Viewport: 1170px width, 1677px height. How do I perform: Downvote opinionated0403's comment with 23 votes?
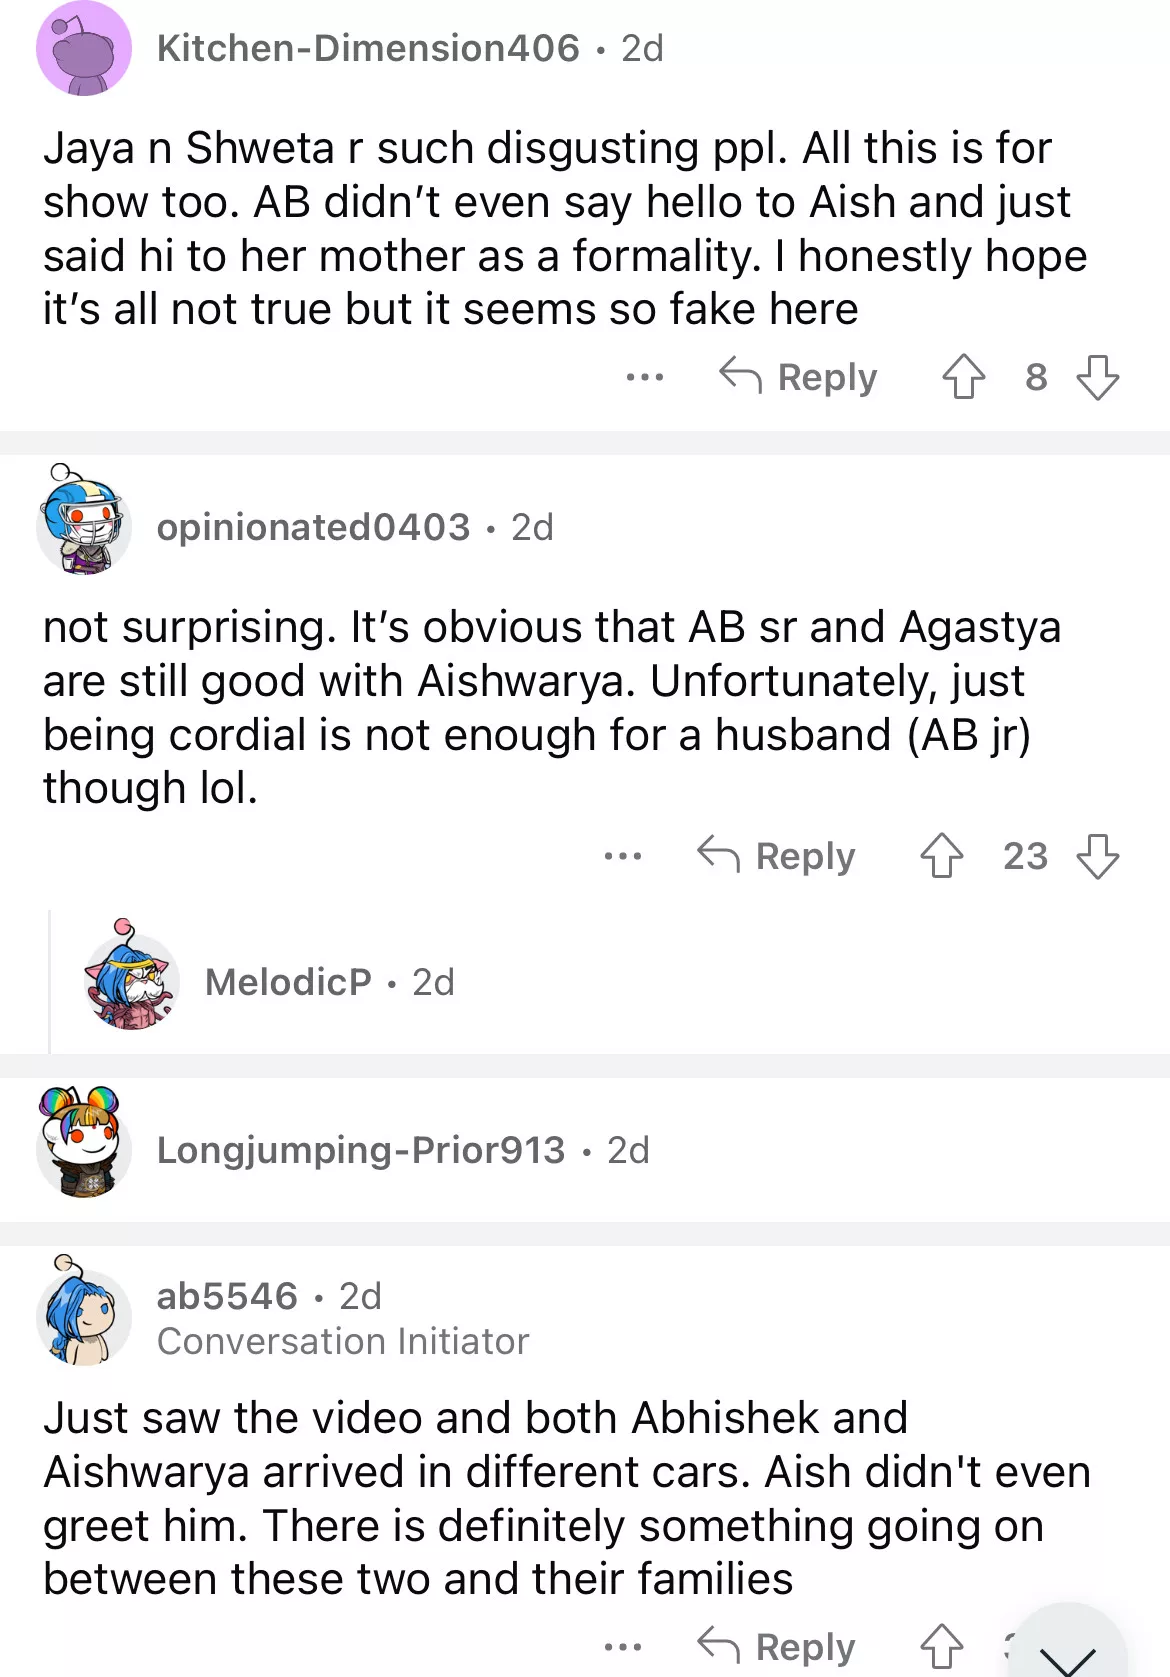(x=1097, y=856)
